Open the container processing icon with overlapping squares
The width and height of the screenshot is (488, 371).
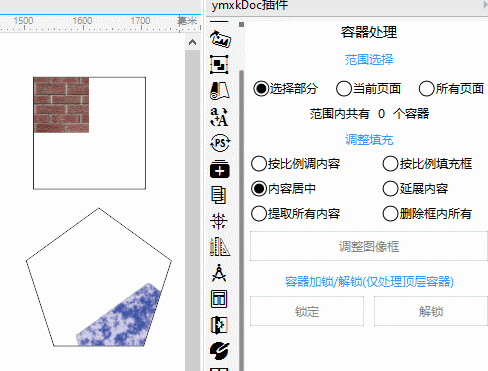pos(219,64)
